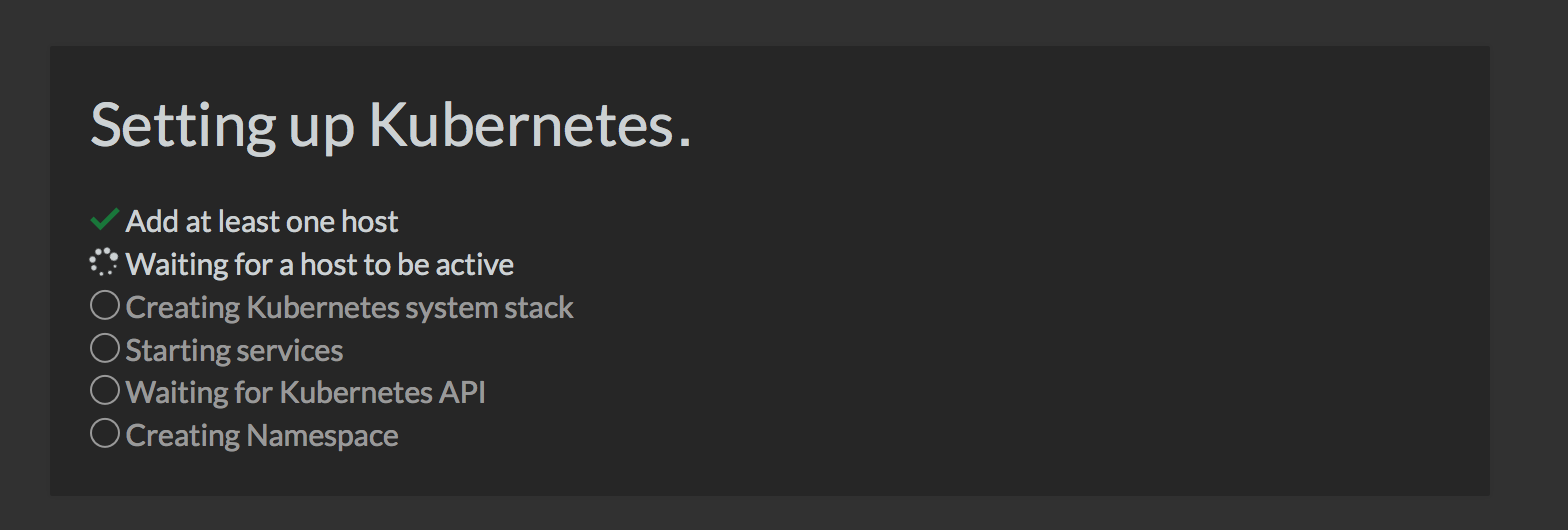The image size is (1568, 530).
Task: Click the "Setting up Kubernetes." heading
Action: [391, 126]
